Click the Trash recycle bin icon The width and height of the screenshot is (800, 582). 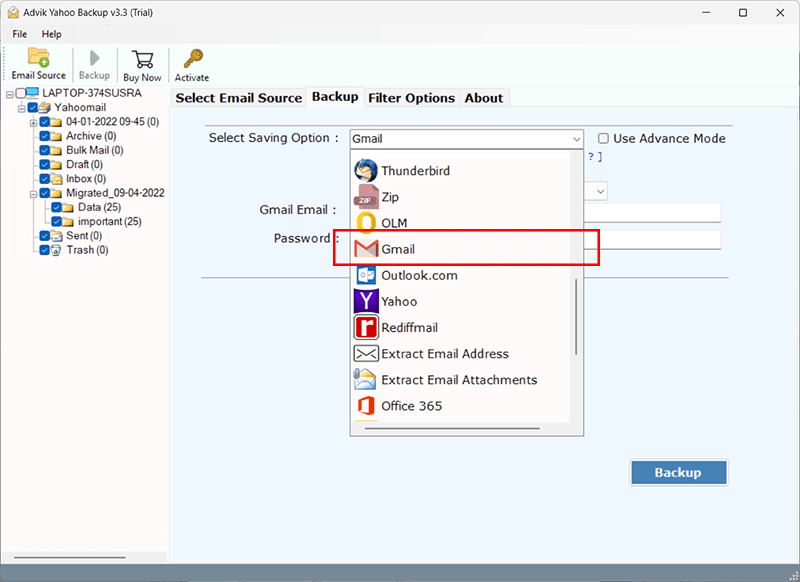(x=56, y=250)
